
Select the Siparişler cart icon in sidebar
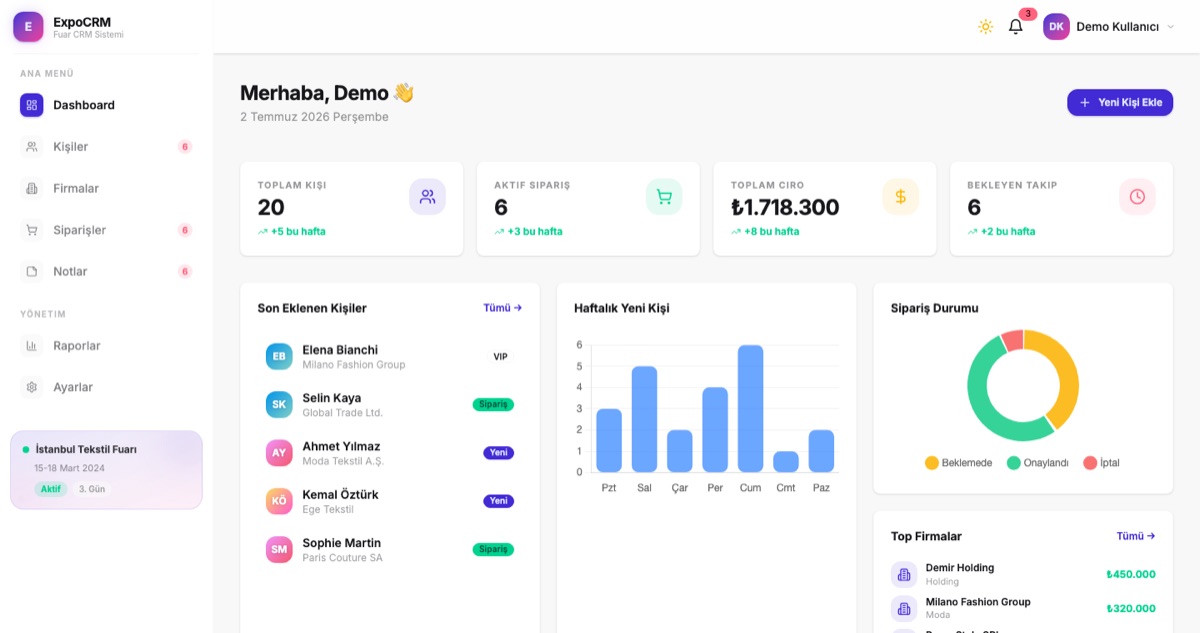coord(32,230)
